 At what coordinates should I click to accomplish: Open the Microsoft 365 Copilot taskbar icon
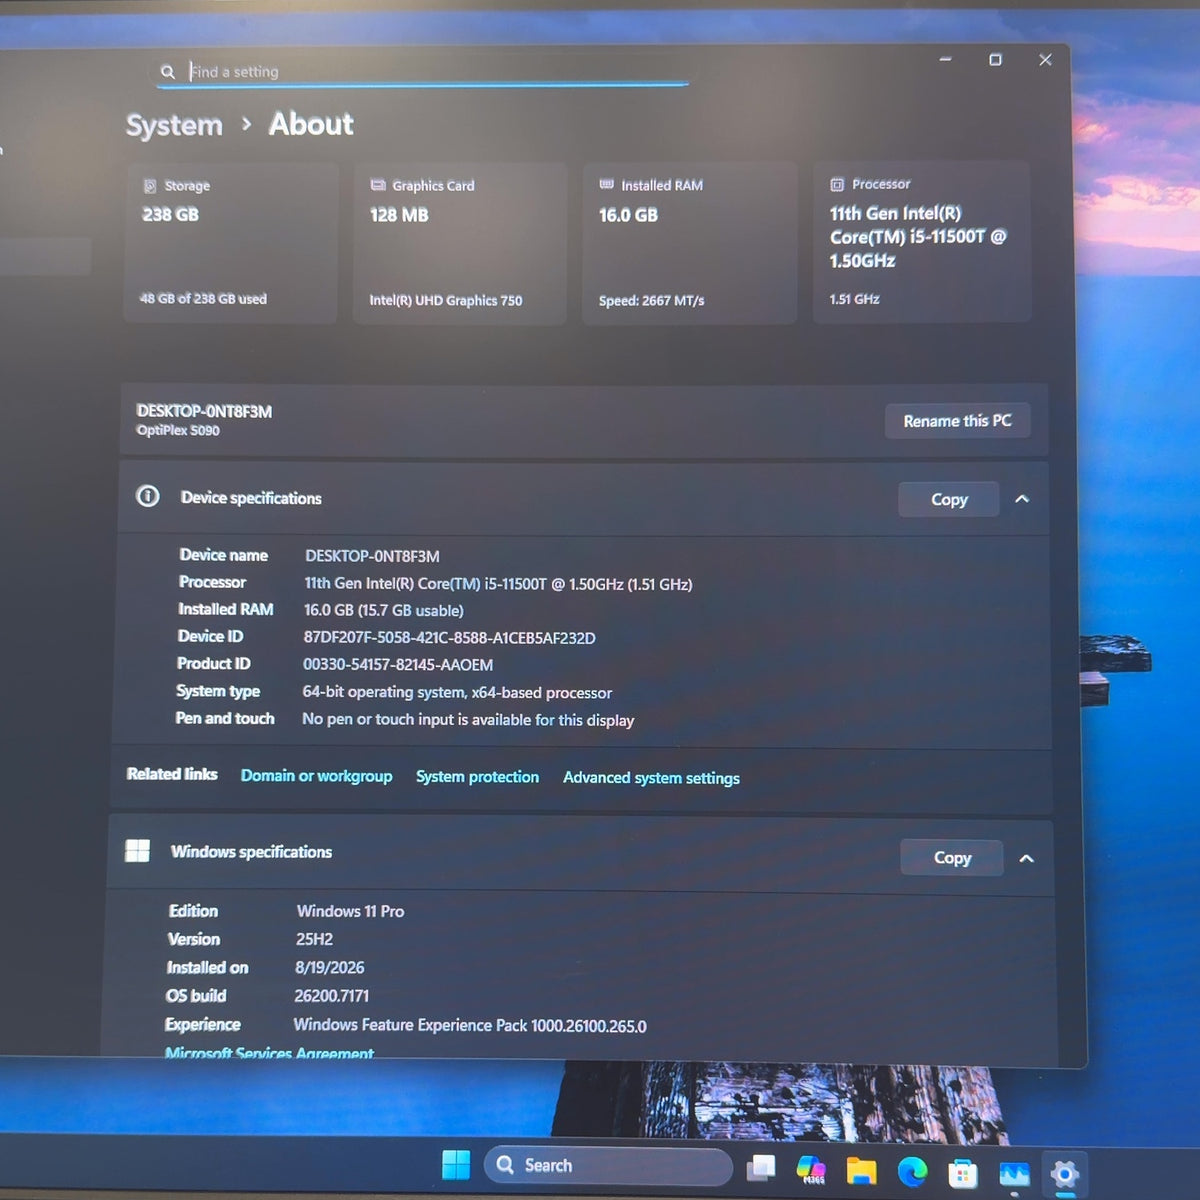[811, 1169]
